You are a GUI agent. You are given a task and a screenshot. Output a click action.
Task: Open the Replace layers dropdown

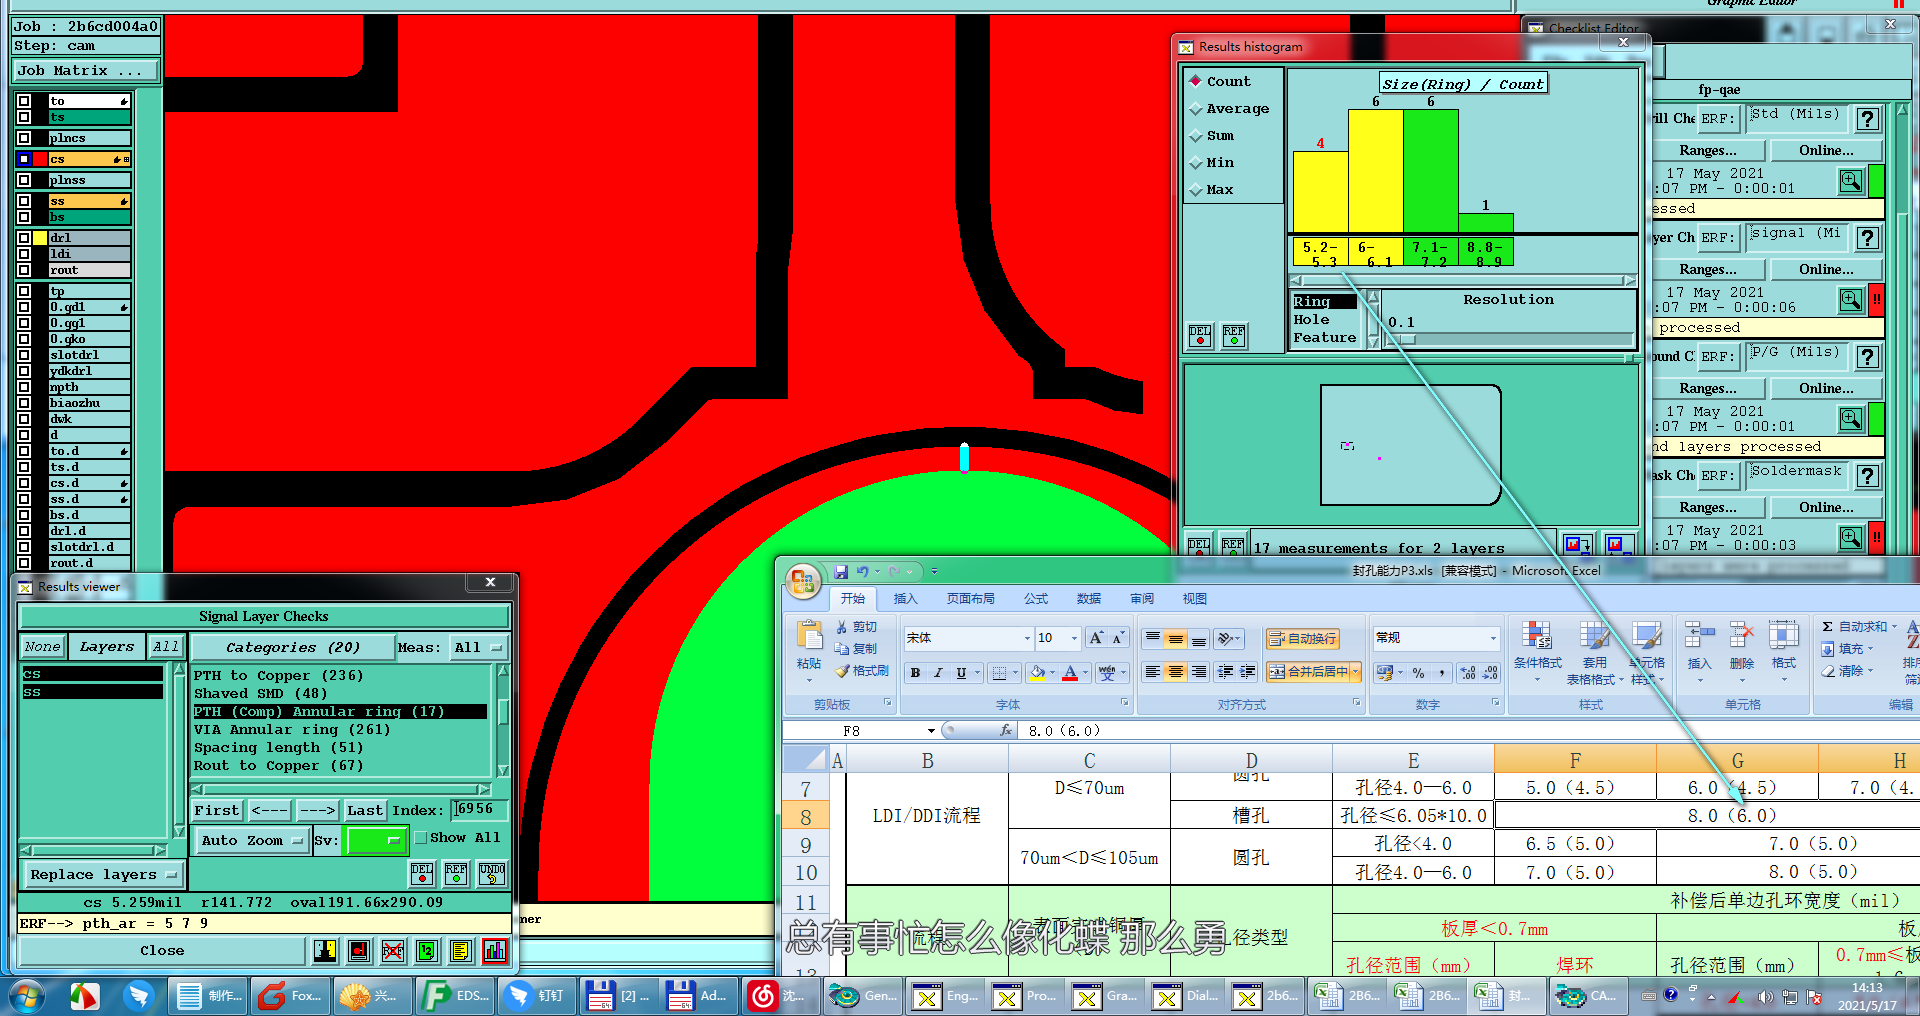pos(103,874)
